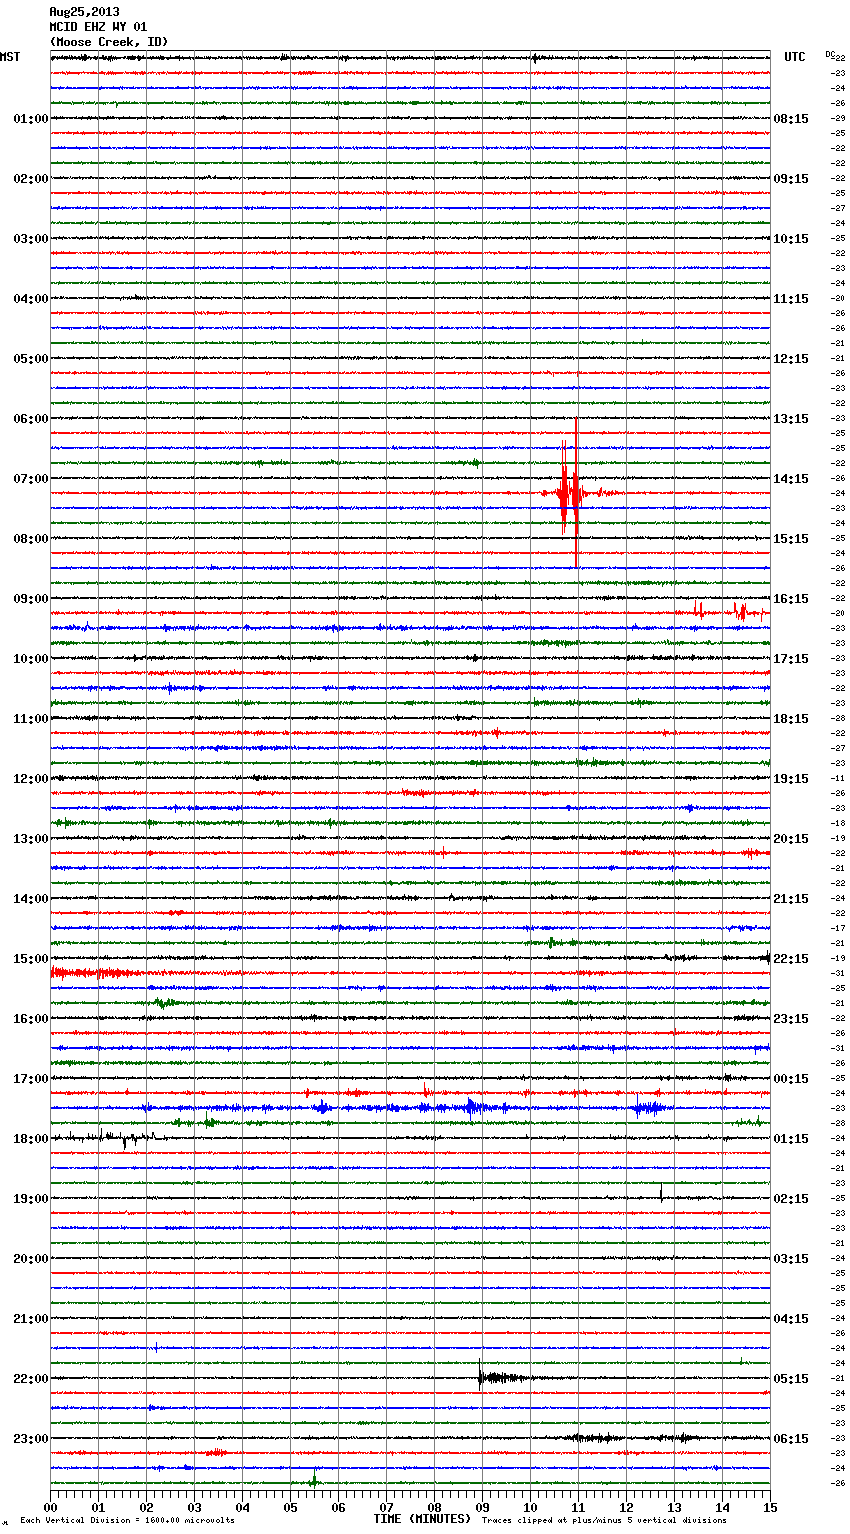This screenshot has height=1534, width=850.
Task: Click the '10:00' MST time label
Action: point(31,659)
